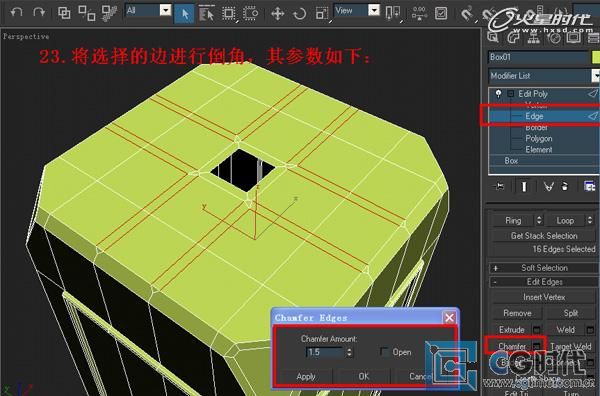
Task: Toggle the Edit Poly lightbulb visibility
Action: (x=498, y=93)
